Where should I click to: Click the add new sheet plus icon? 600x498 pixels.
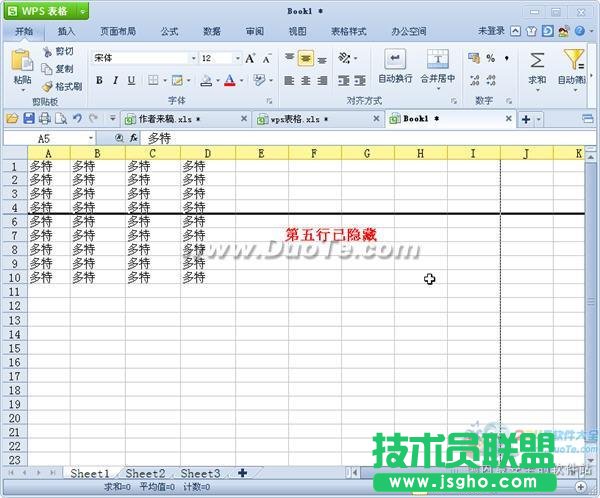coord(242,473)
